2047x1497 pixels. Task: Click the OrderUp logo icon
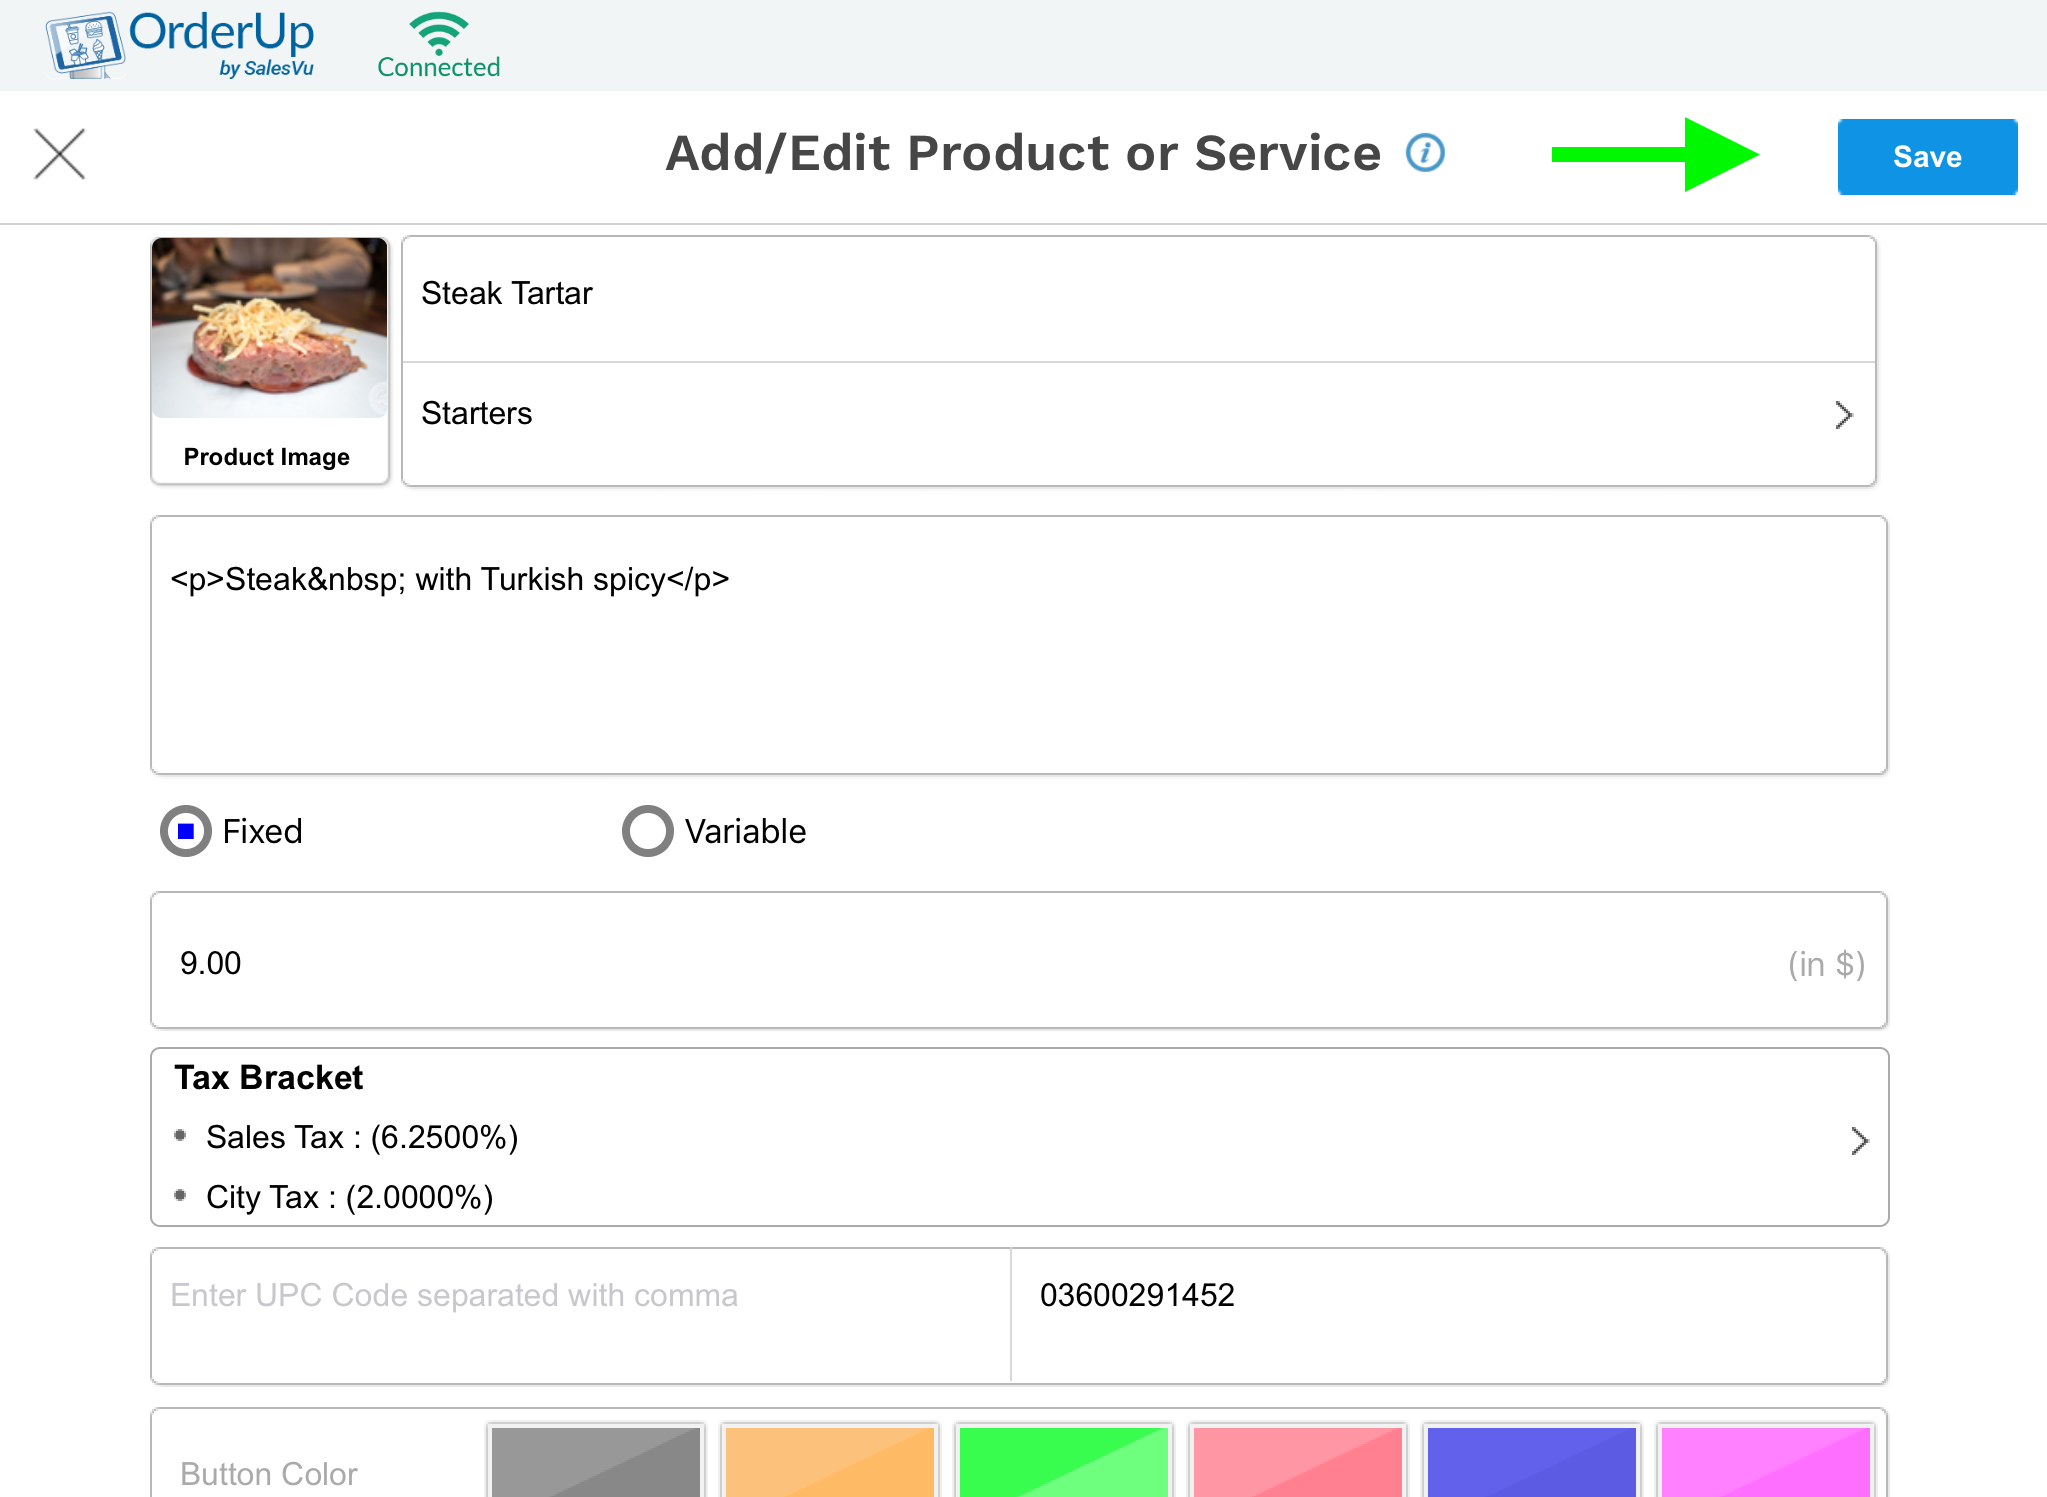[x=85, y=45]
